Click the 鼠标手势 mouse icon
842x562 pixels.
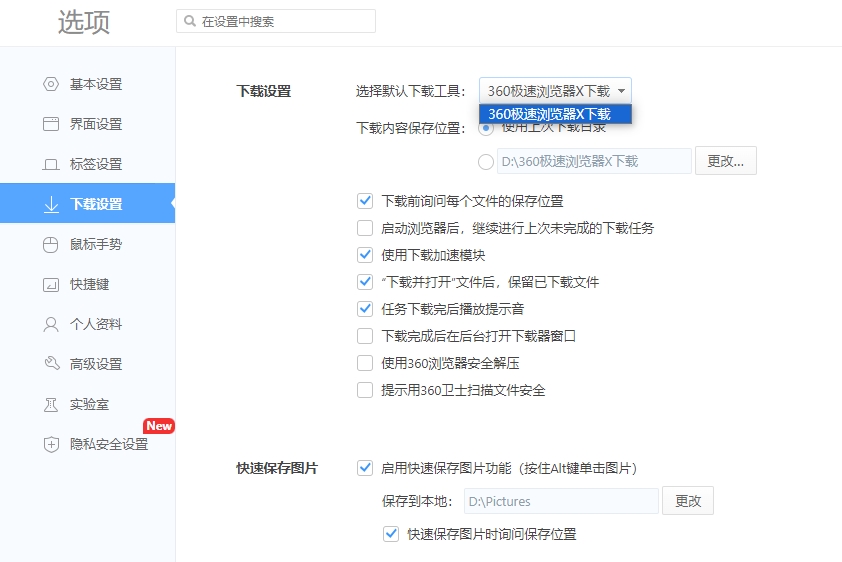[x=50, y=244]
